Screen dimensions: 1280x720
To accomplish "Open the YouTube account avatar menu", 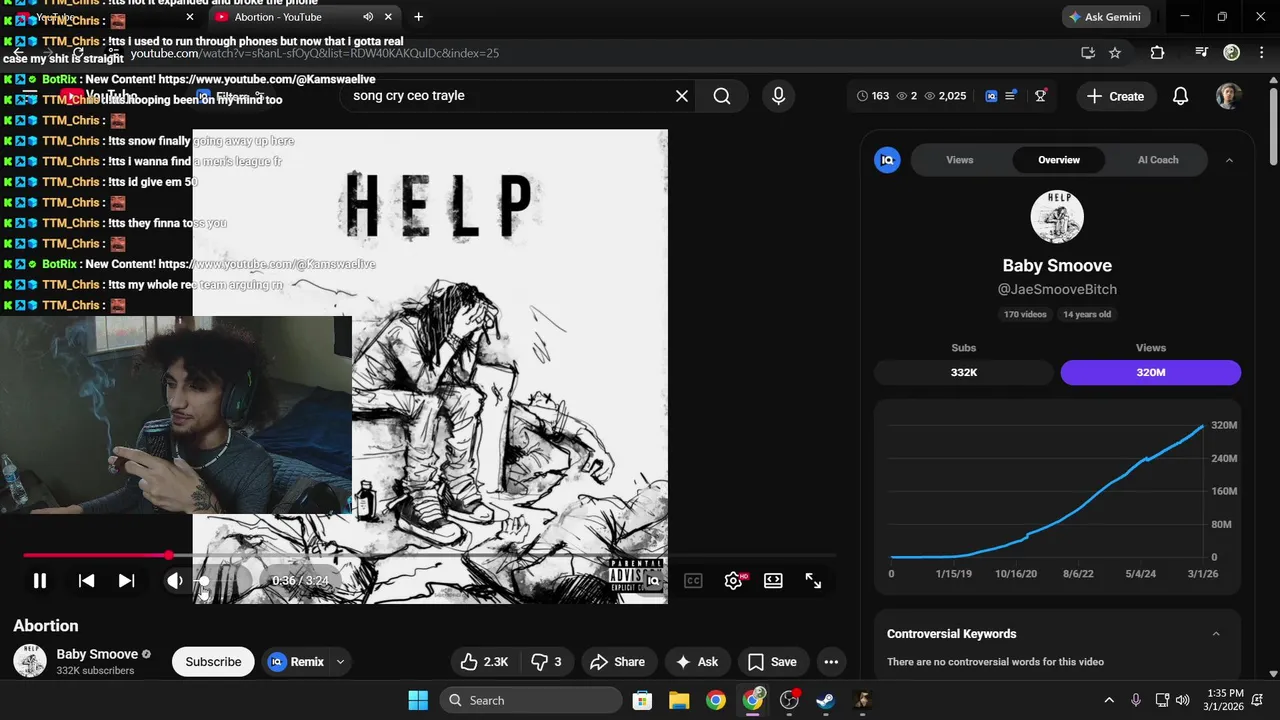I will pos(1229,96).
